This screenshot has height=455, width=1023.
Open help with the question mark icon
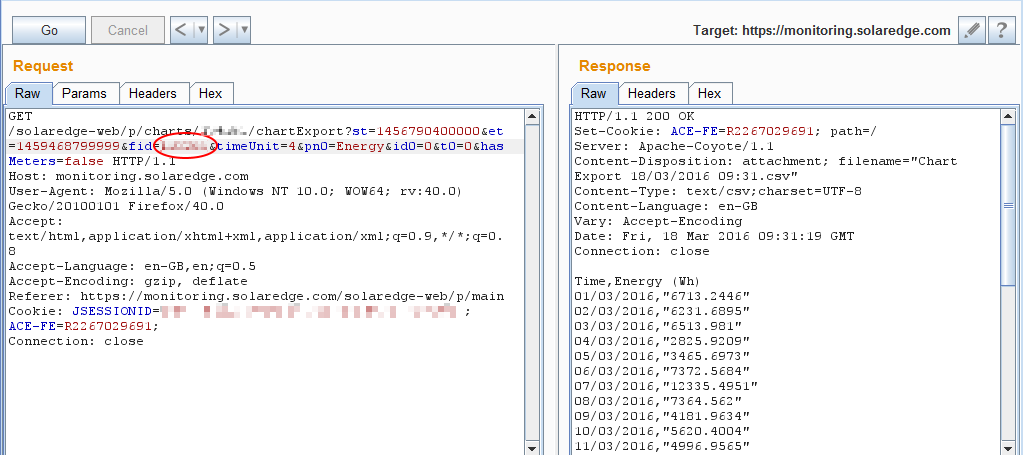click(1001, 30)
